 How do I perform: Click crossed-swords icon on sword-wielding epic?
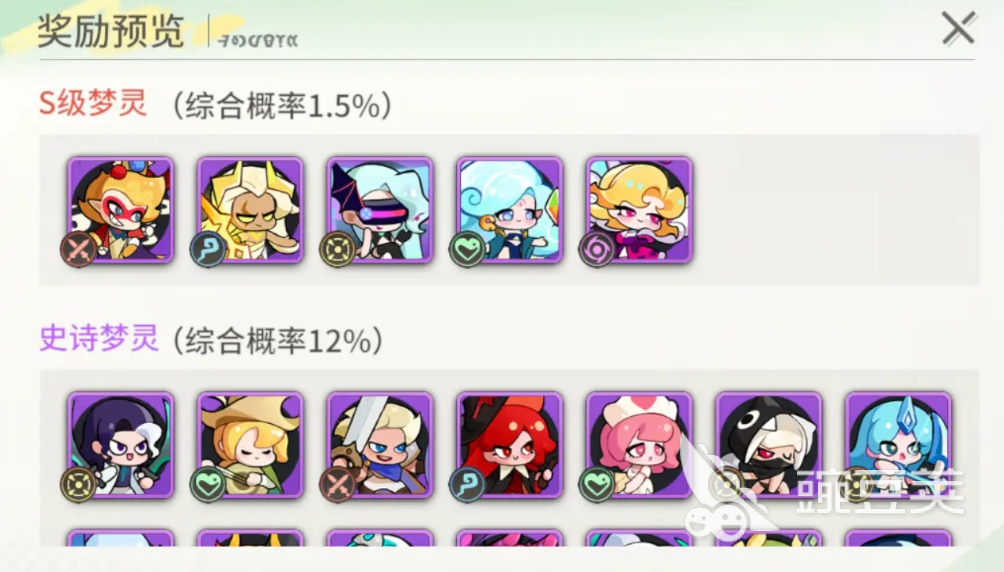click(x=337, y=485)
